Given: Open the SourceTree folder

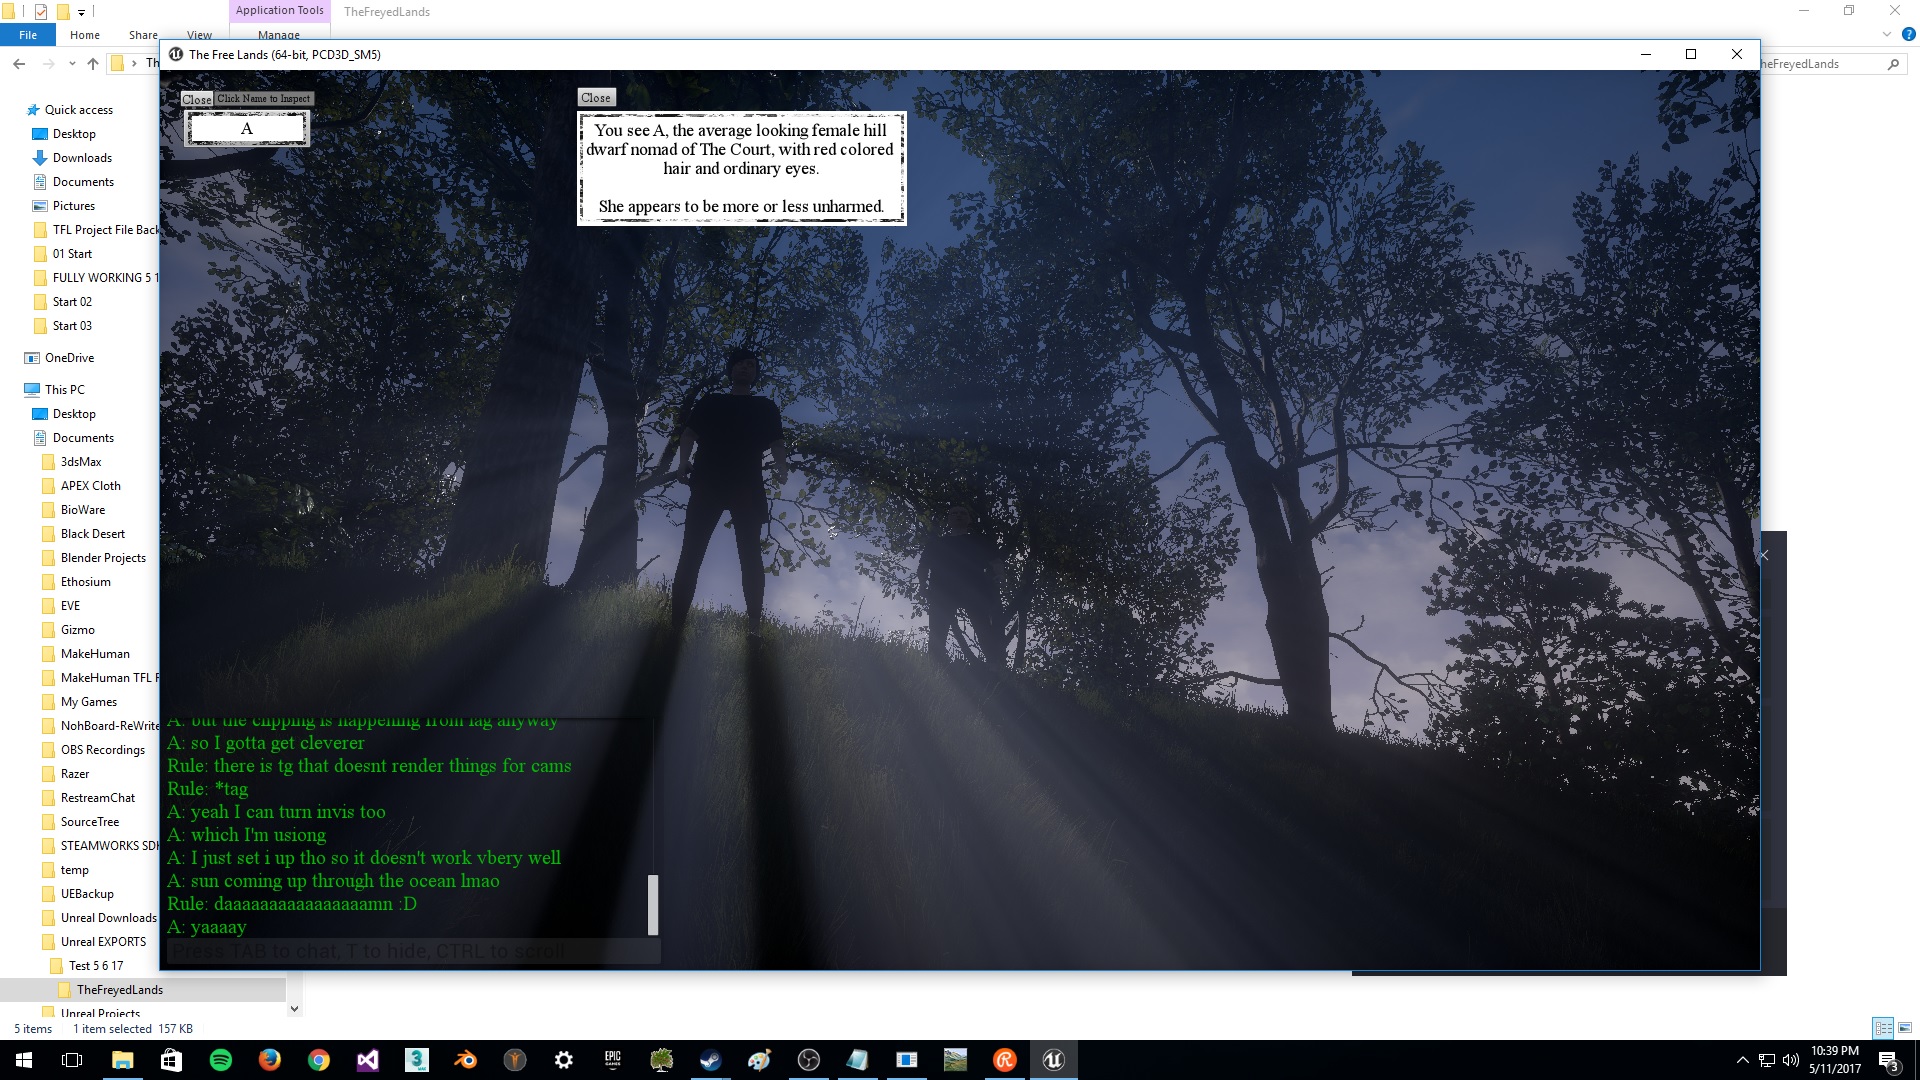Looking at the screenshot, I should click(x=89, y=822).
